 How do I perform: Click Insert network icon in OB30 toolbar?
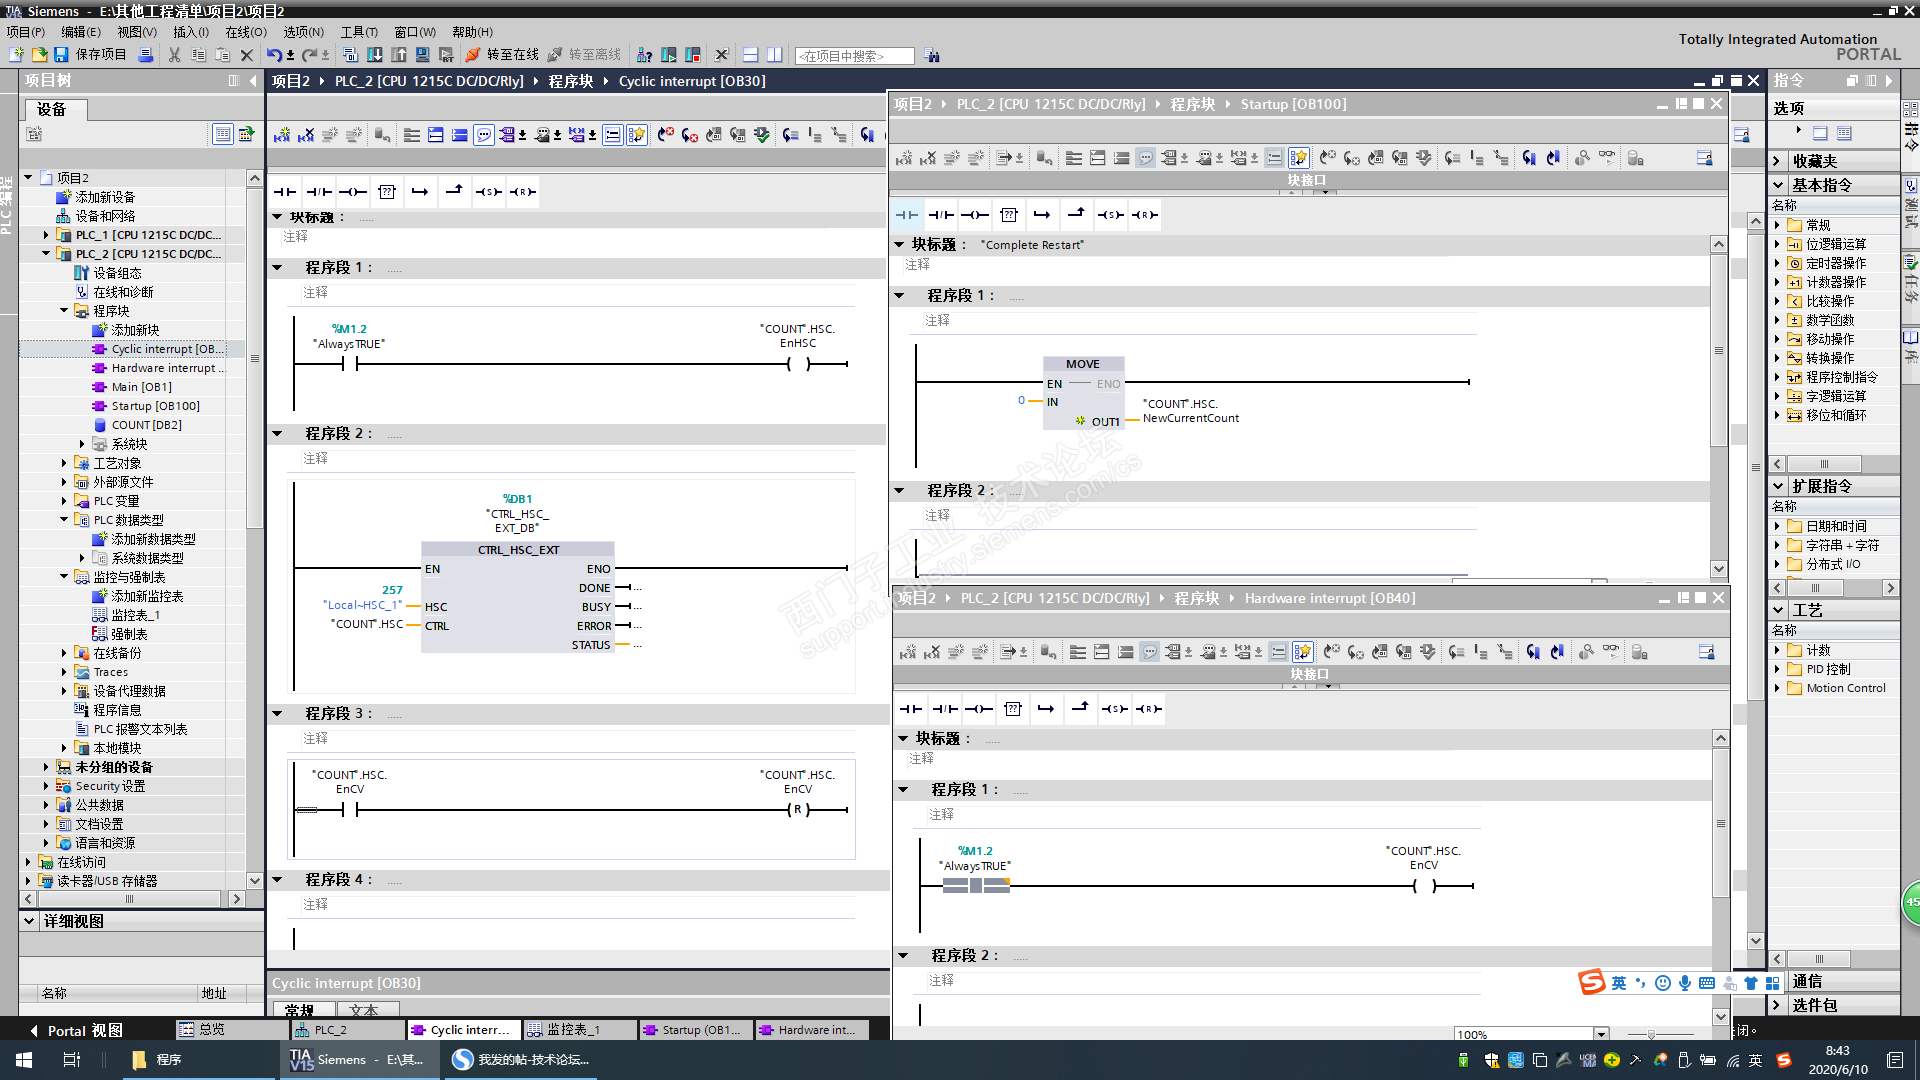[282, 135]
